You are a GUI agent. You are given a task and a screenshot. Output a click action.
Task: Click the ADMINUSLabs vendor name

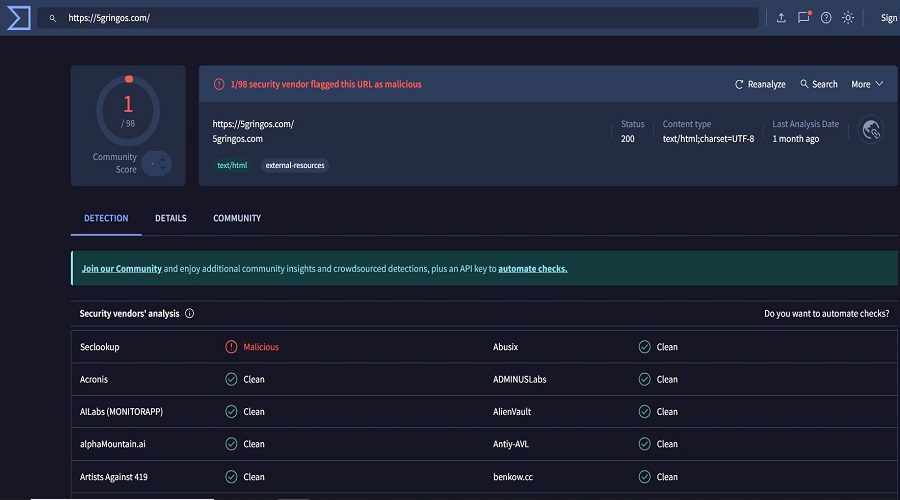tap(519, 379)
